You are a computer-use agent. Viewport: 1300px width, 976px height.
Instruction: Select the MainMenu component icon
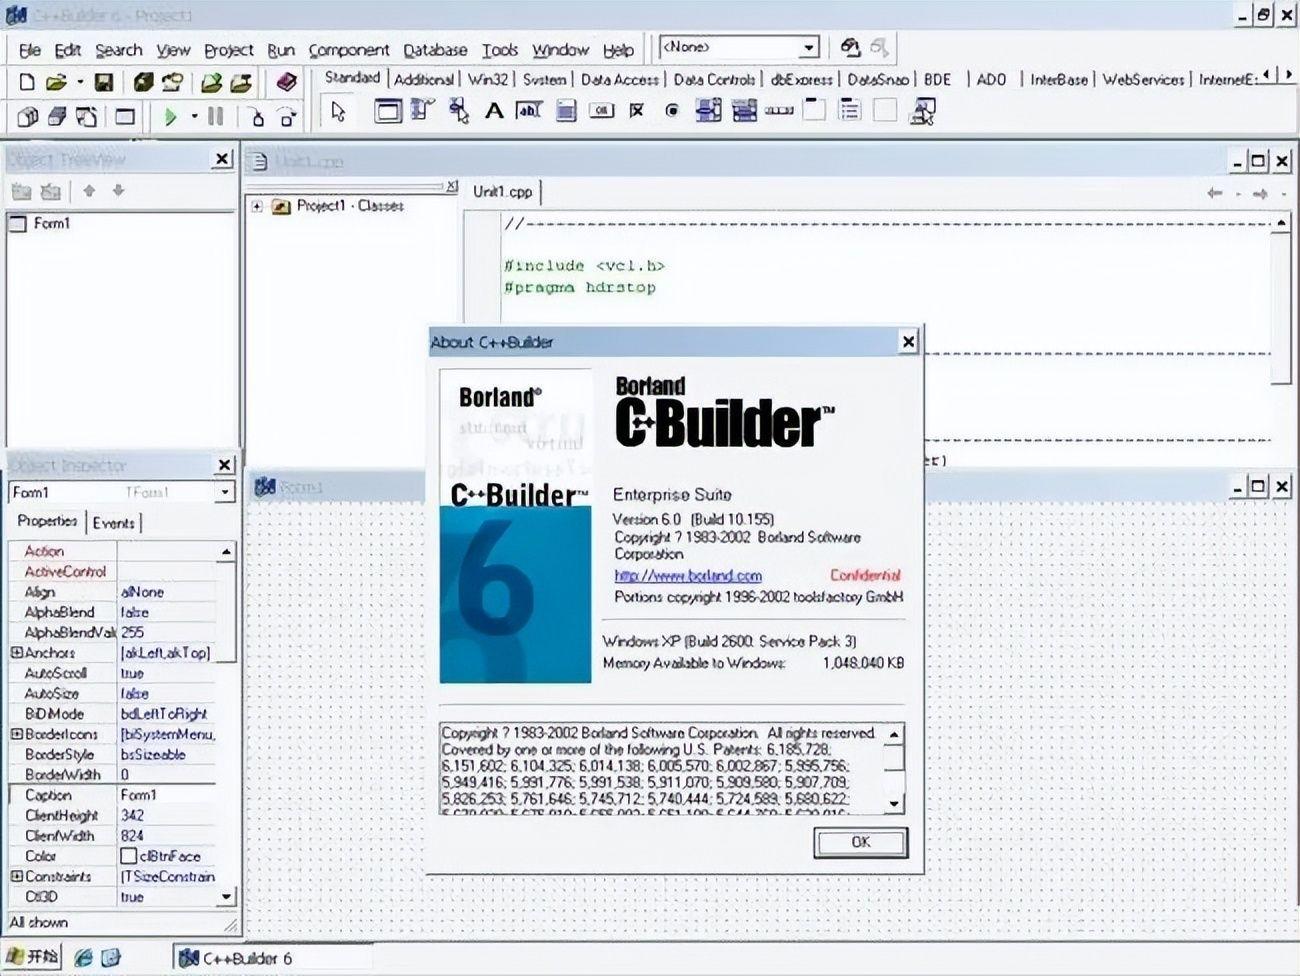point(422,111)
